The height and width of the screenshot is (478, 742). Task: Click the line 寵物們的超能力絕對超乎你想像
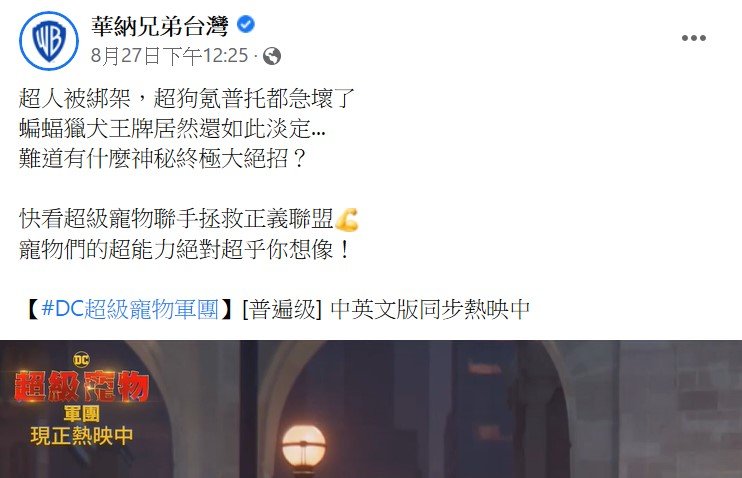click(185, 249)
